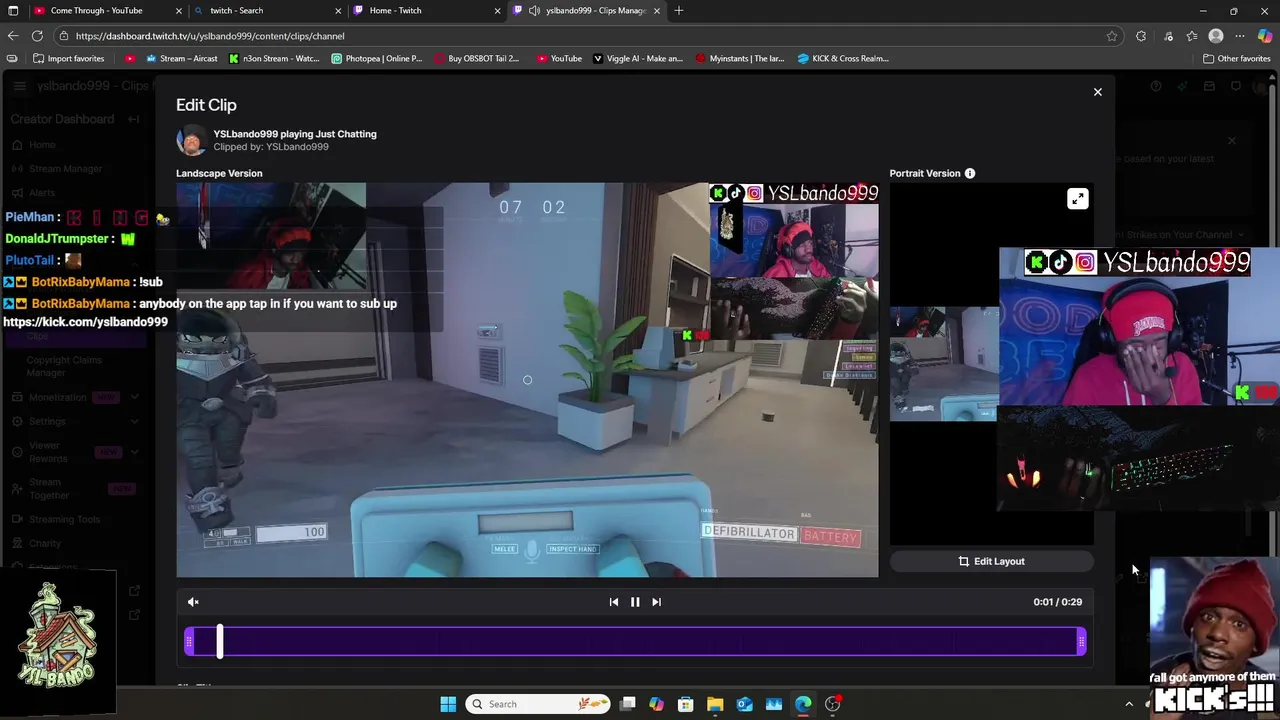
Task: Open the Buy OBSBOT Tail 2 bookmark
Action: 475,58
